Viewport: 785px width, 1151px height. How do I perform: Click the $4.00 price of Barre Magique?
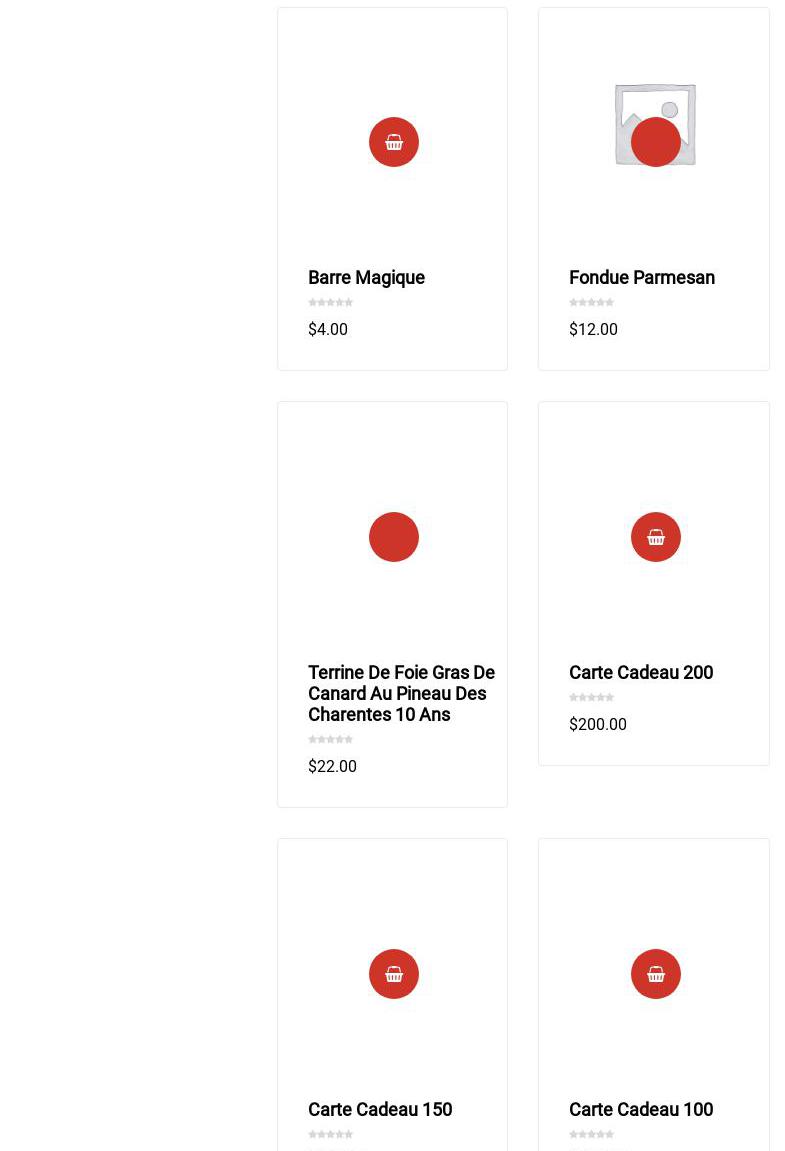pyautogui.click(x=328, y=329)
